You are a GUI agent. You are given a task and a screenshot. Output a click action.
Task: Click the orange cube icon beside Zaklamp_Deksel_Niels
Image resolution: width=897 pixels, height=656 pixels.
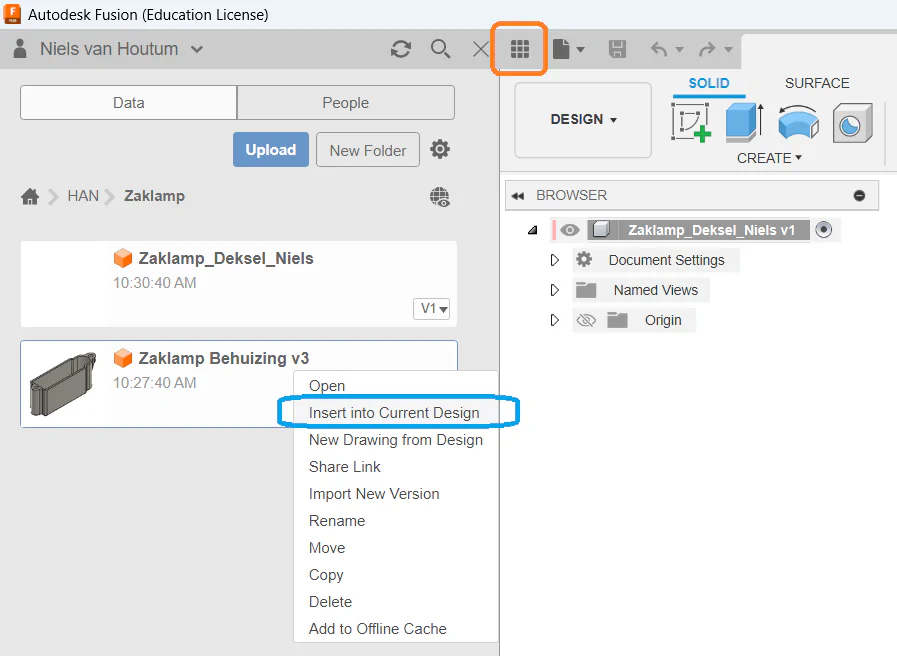[123, 259]
